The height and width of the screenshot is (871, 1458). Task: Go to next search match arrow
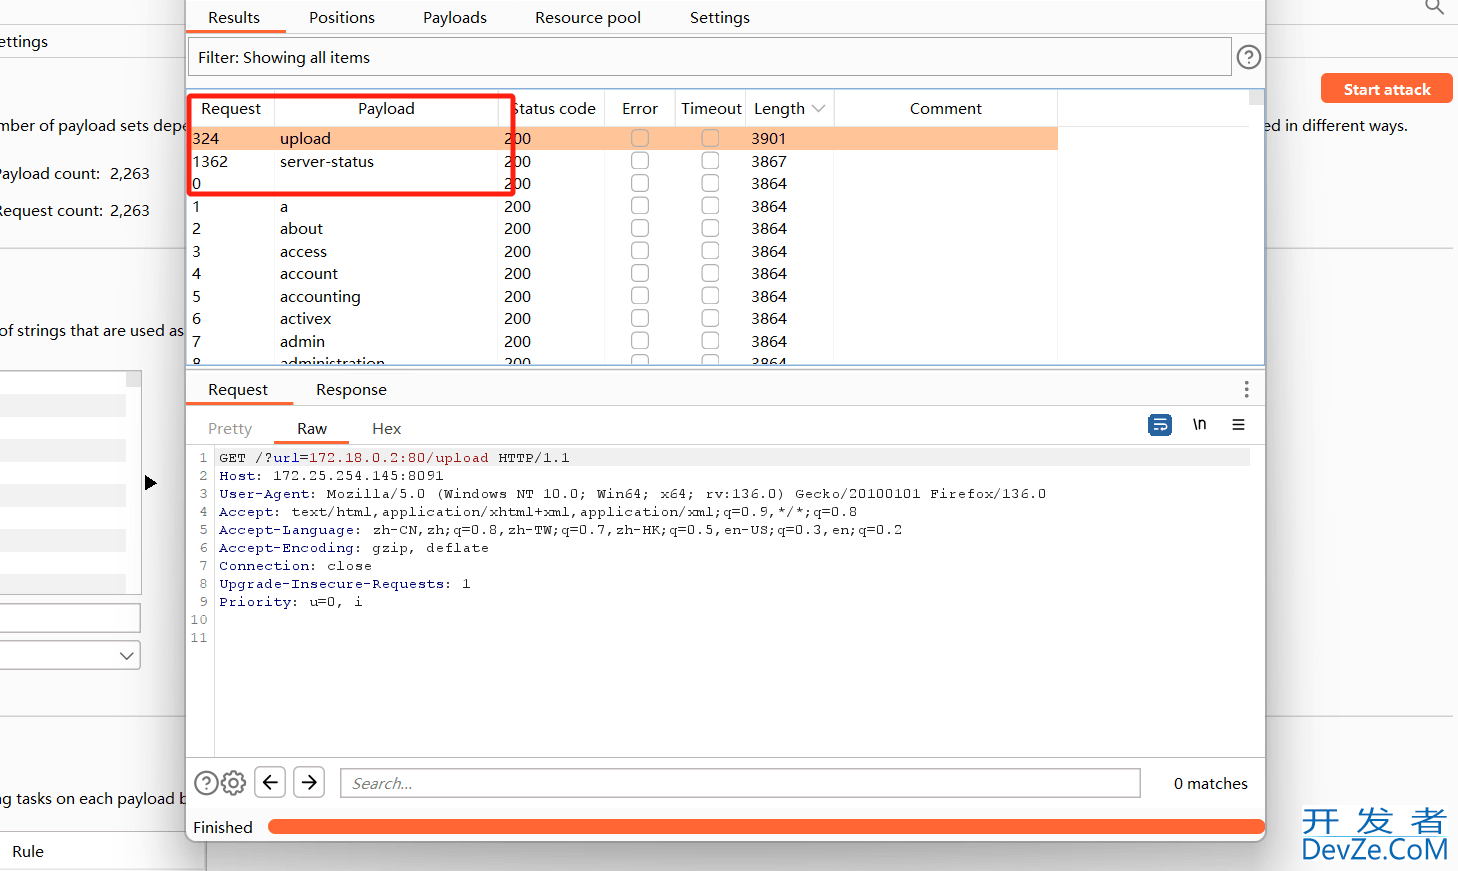[310, 782]
